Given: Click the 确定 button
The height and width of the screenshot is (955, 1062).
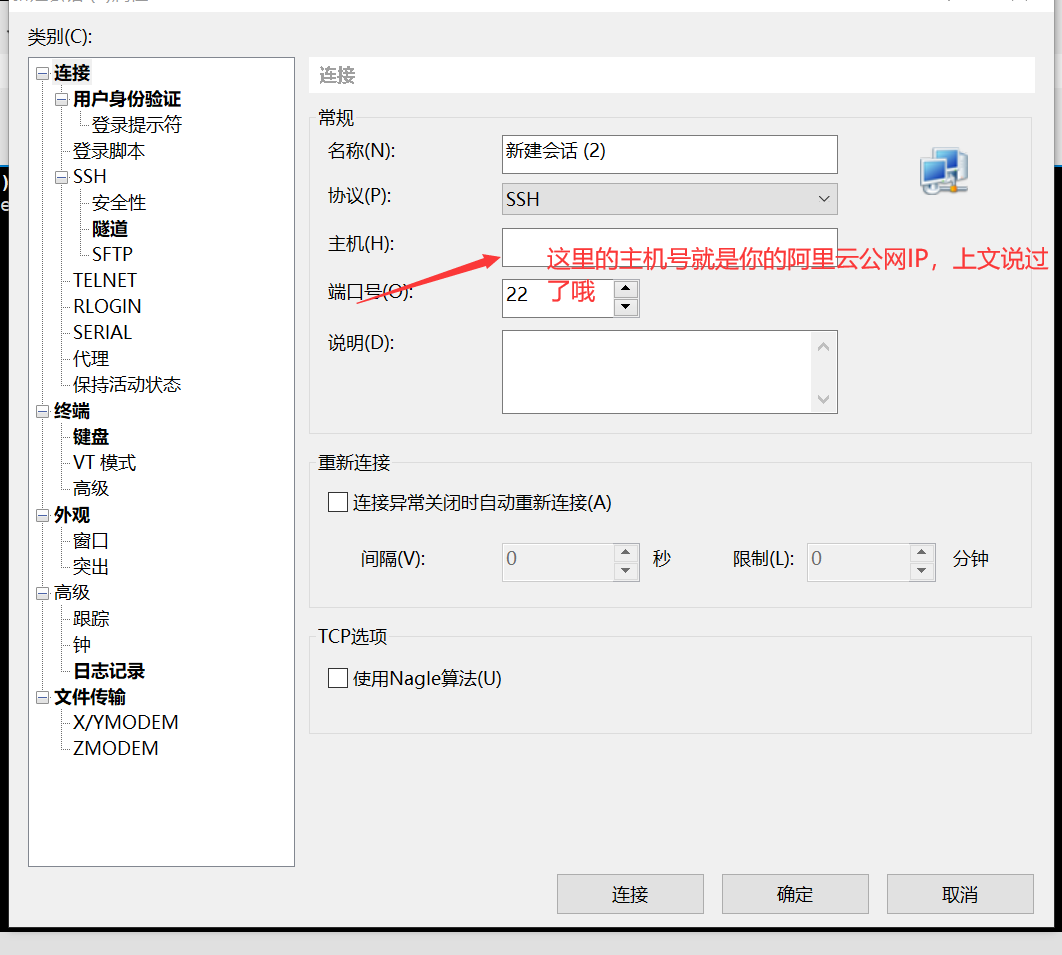Looking at the screenshot, I should pyautogui.click(x=795, y=893).
